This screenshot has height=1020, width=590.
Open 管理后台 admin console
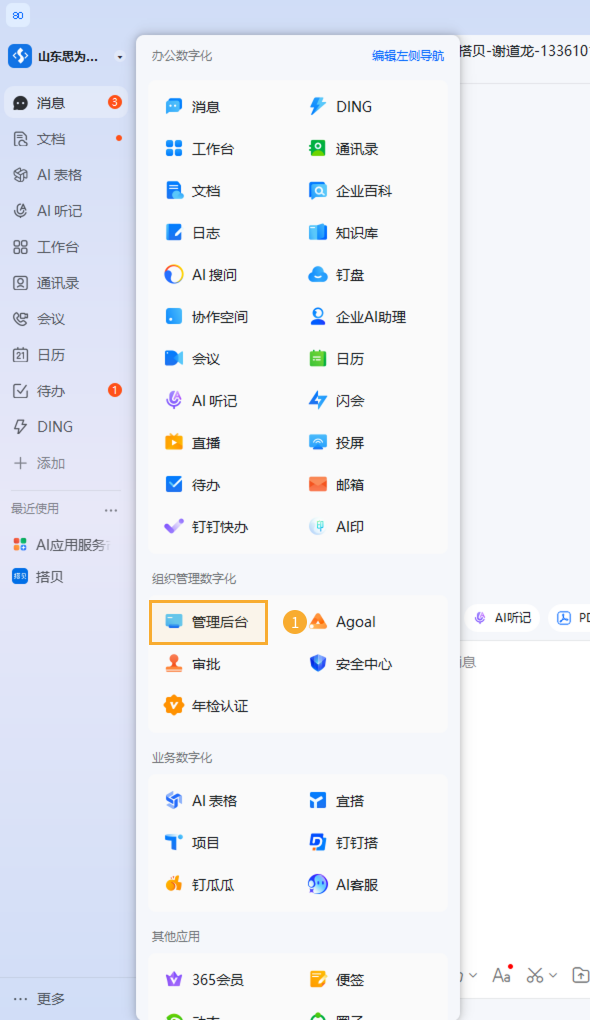[x=208, y=623]
